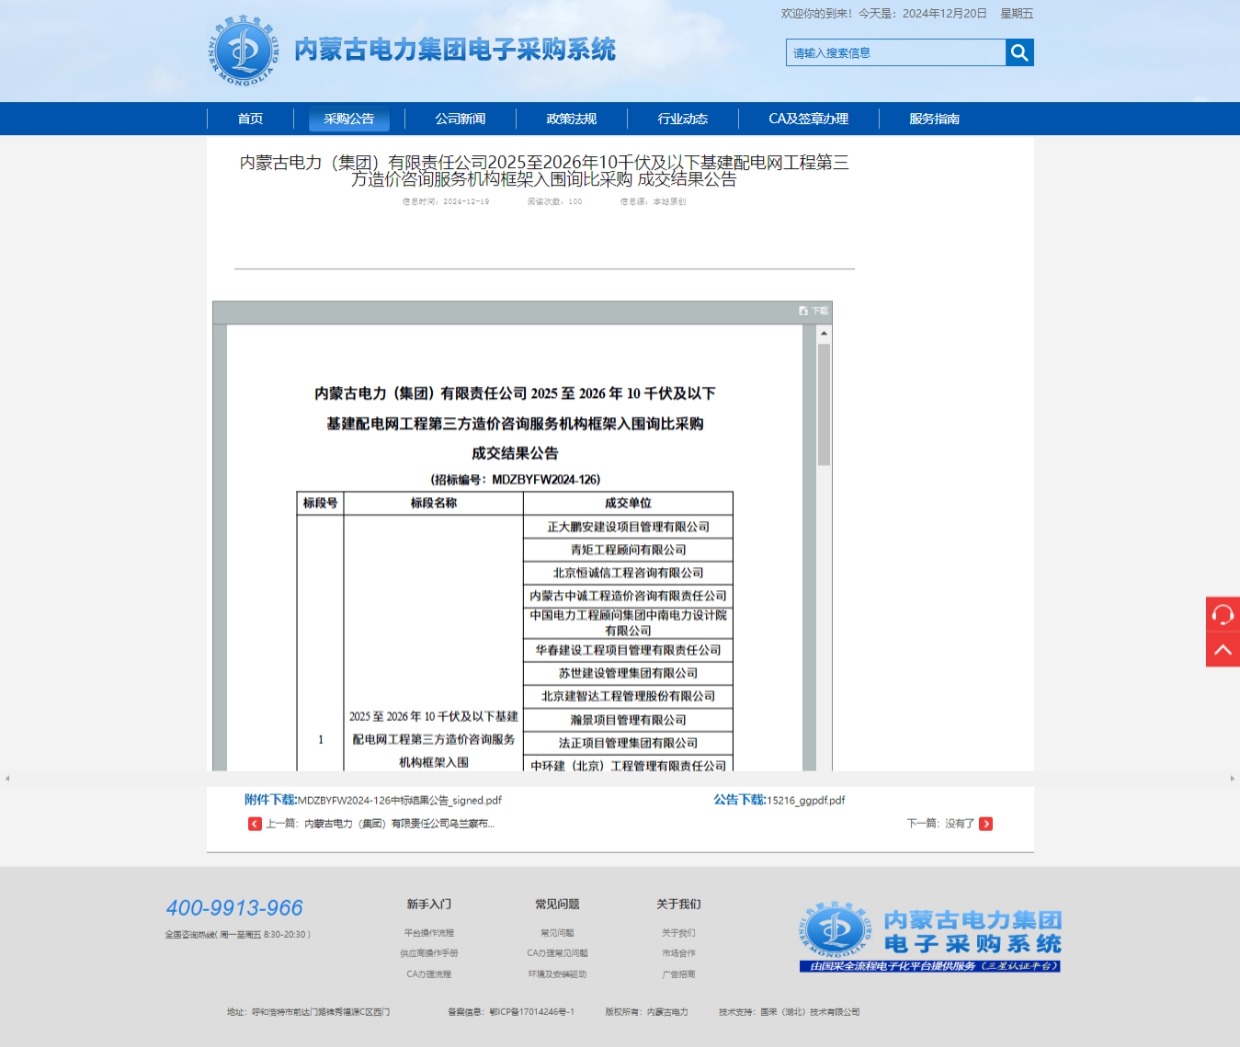Open the 服务指南 menu item
The width and height of the screenshot is (1240, 1047).
[934, 119]
